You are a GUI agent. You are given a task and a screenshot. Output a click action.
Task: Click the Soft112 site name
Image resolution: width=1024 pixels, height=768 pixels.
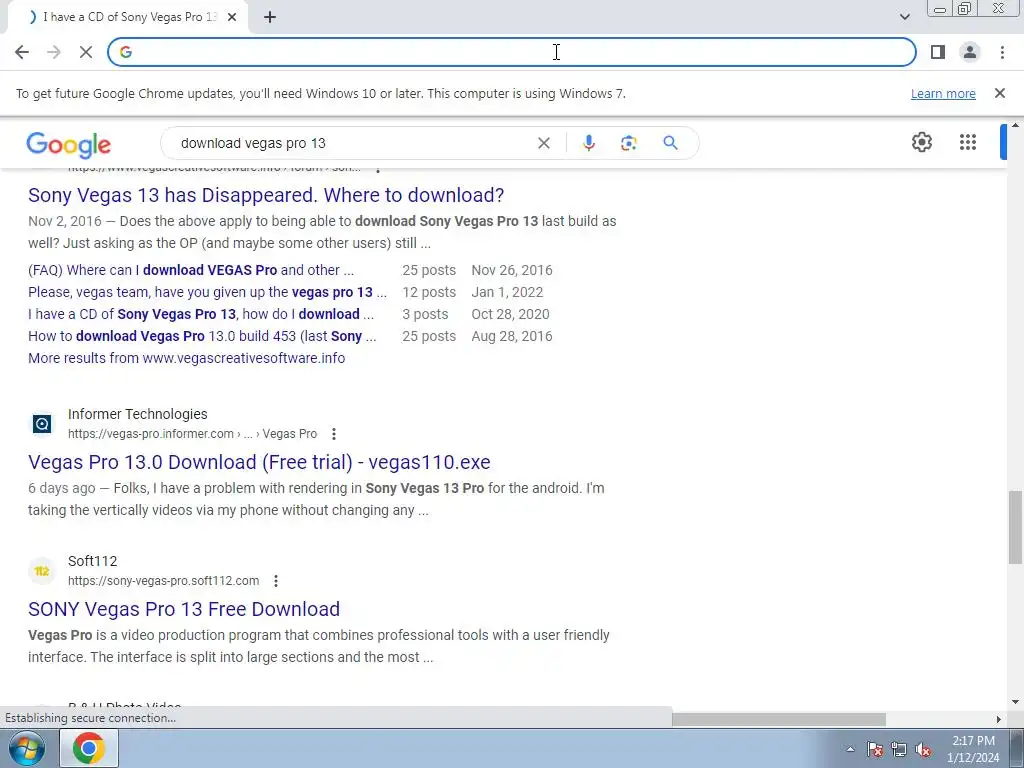pos(92,561)
